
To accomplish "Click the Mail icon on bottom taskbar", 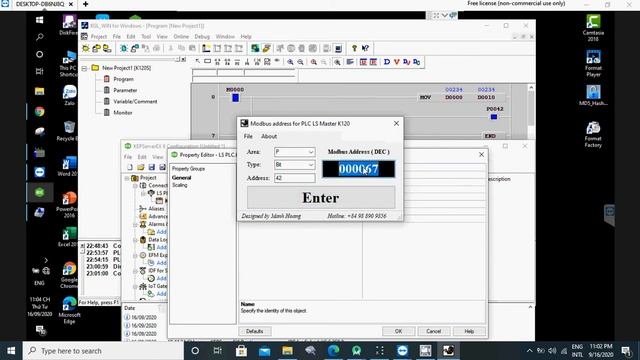I will pos(264,351).
